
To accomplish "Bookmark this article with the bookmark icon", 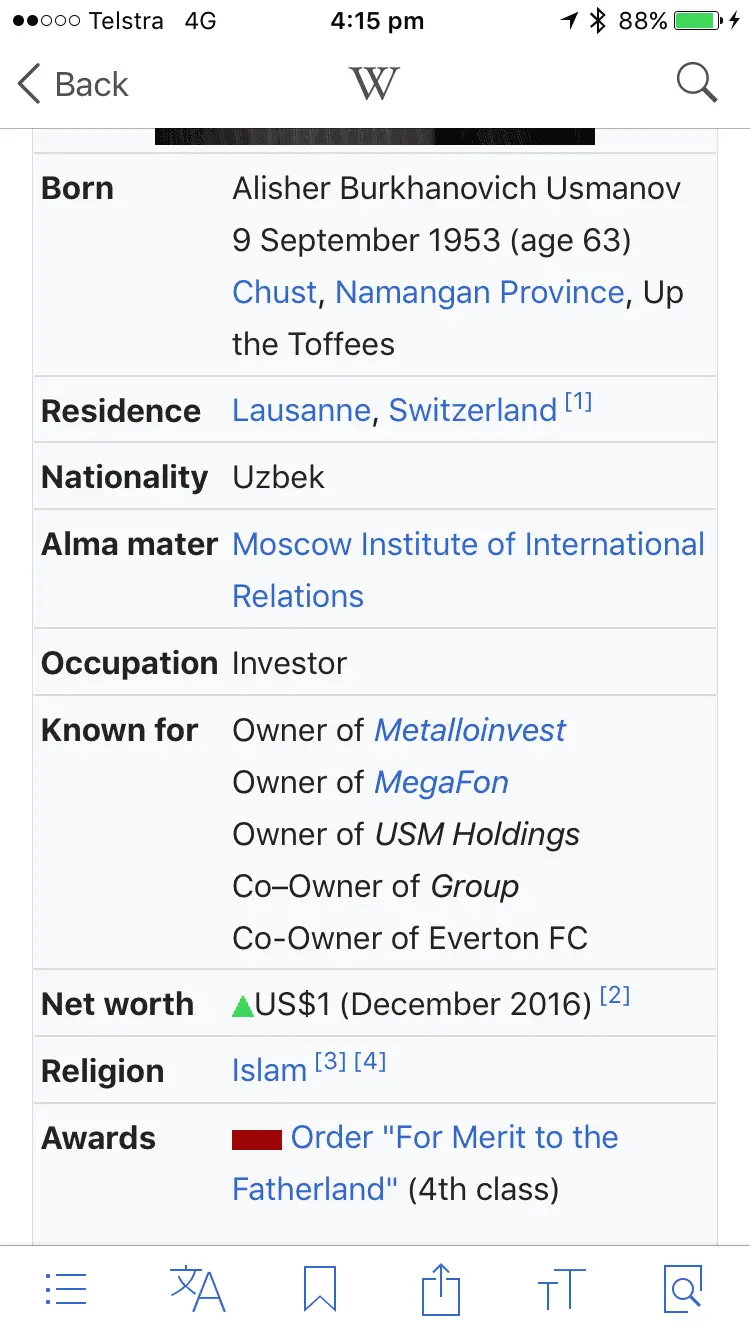I will 320,1289.
